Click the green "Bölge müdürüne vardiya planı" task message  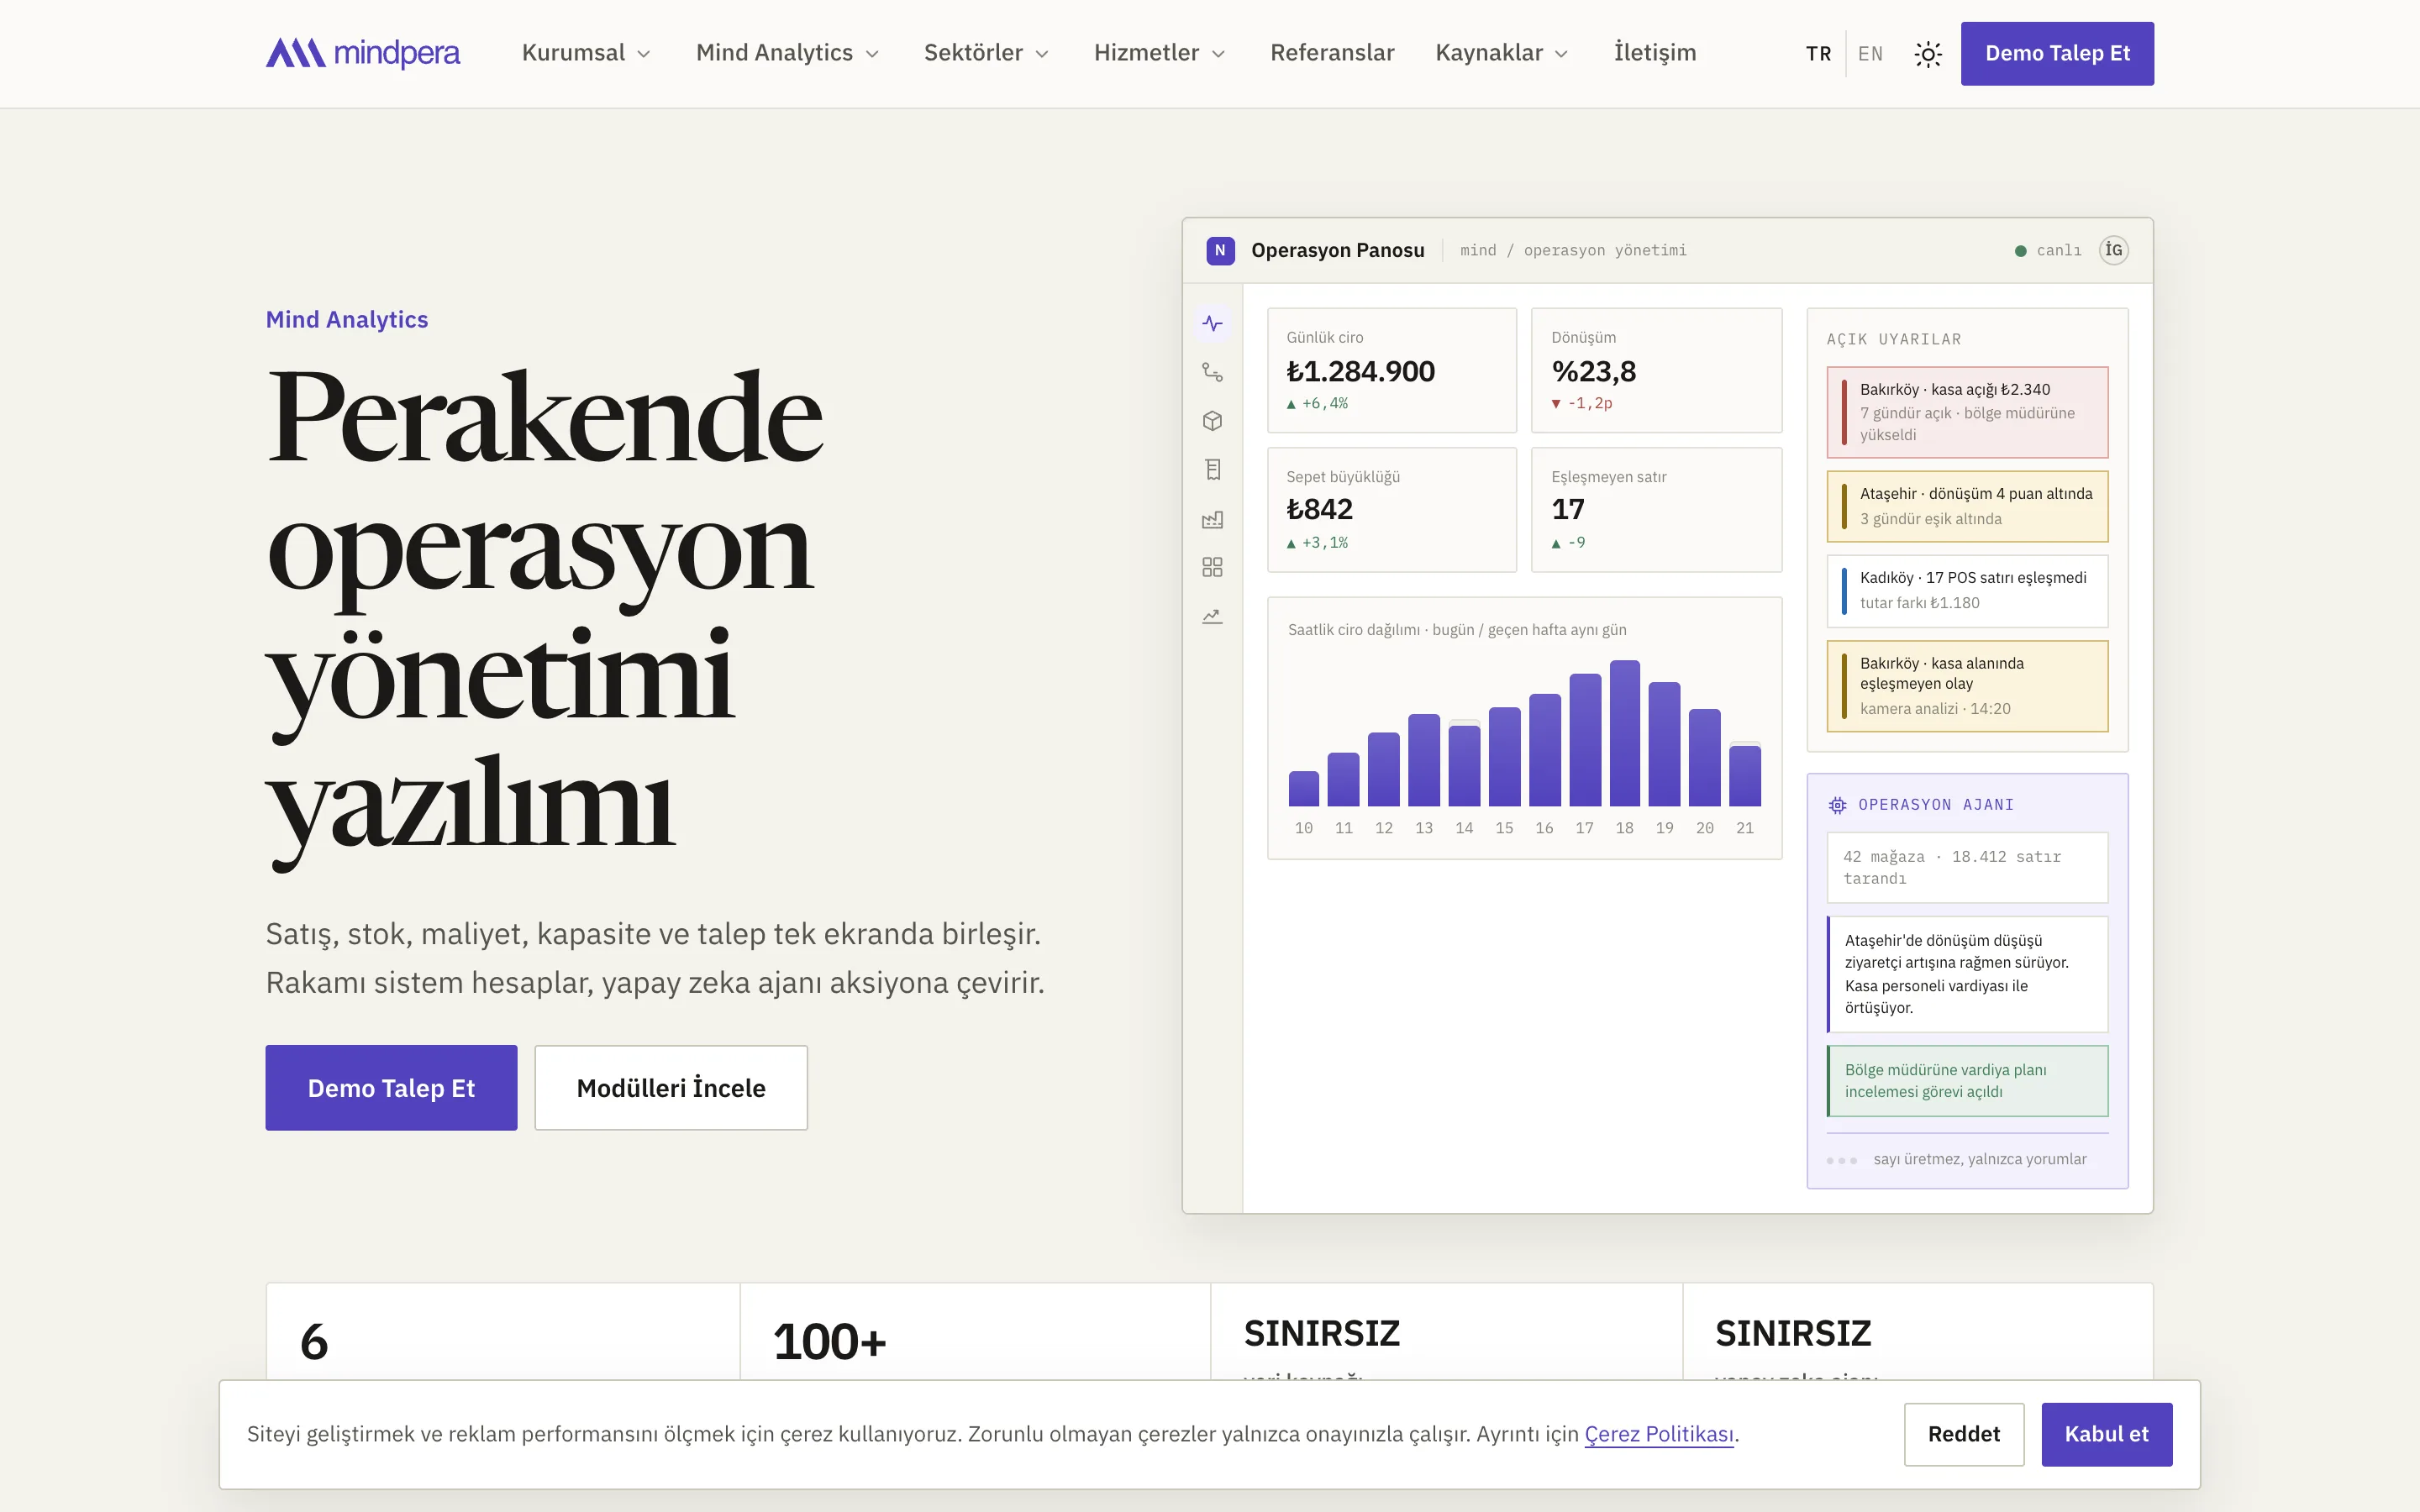tap(1967, 1081)
